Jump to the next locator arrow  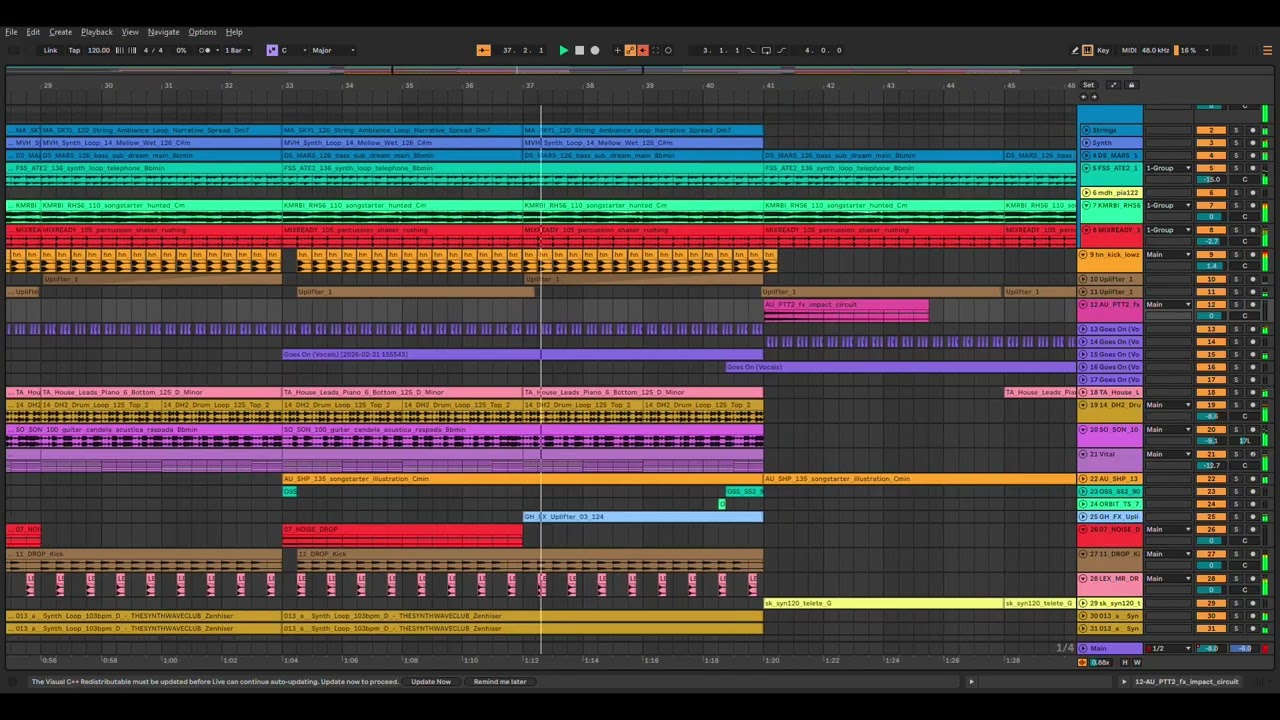pyautogui.click(x=1094, y=97)
